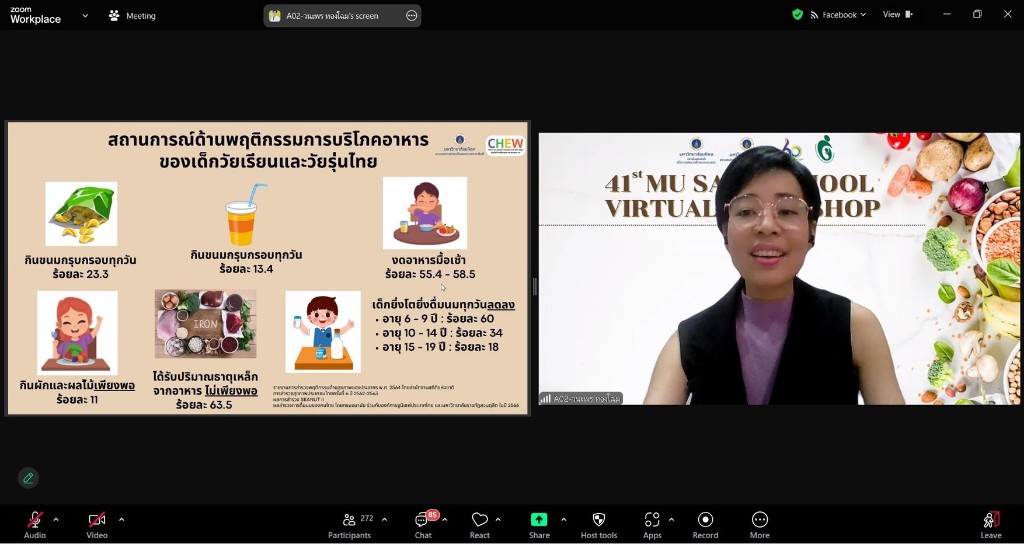Open the Facebook livestream dropdown

click(x=838, y=14)
